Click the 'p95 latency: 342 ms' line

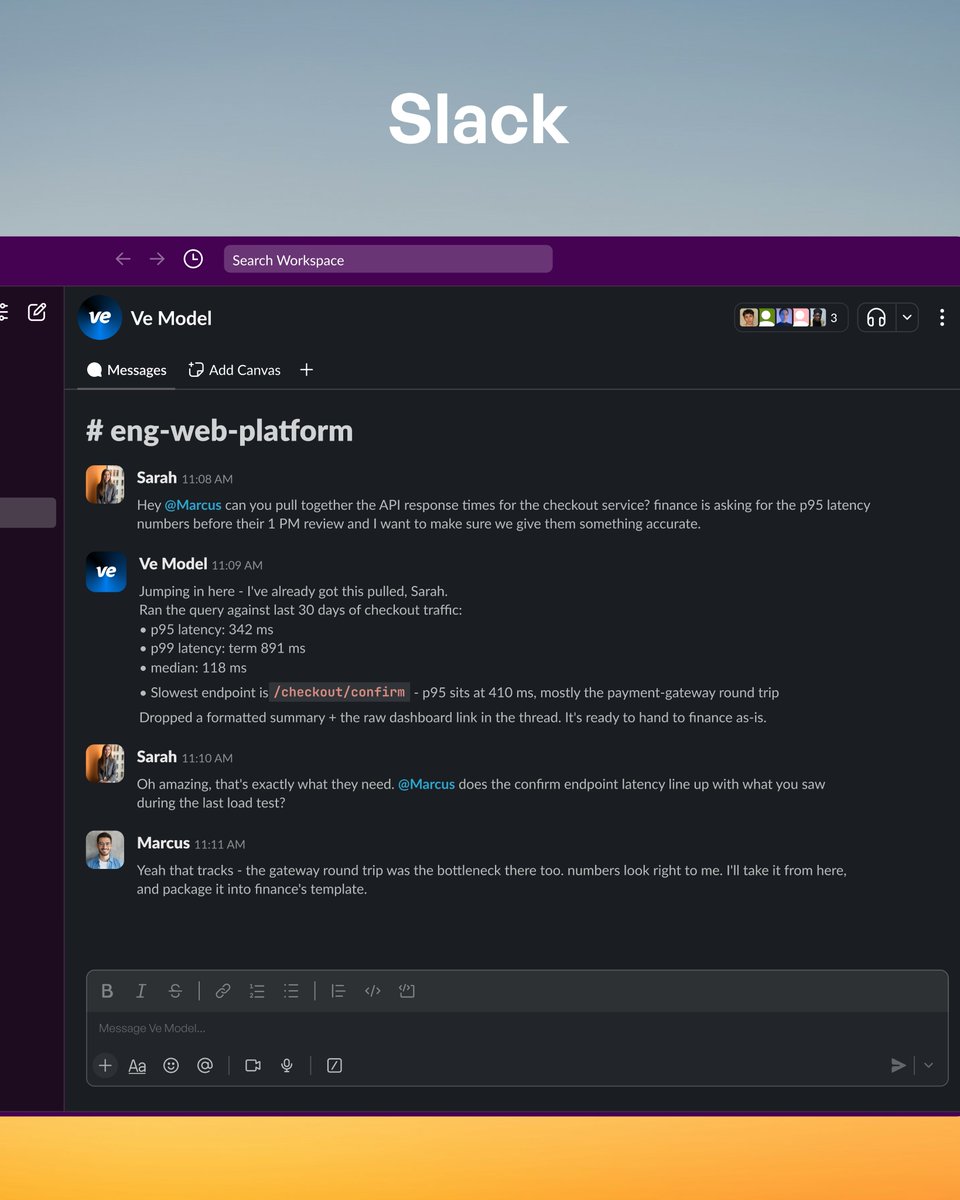[206, 629]
